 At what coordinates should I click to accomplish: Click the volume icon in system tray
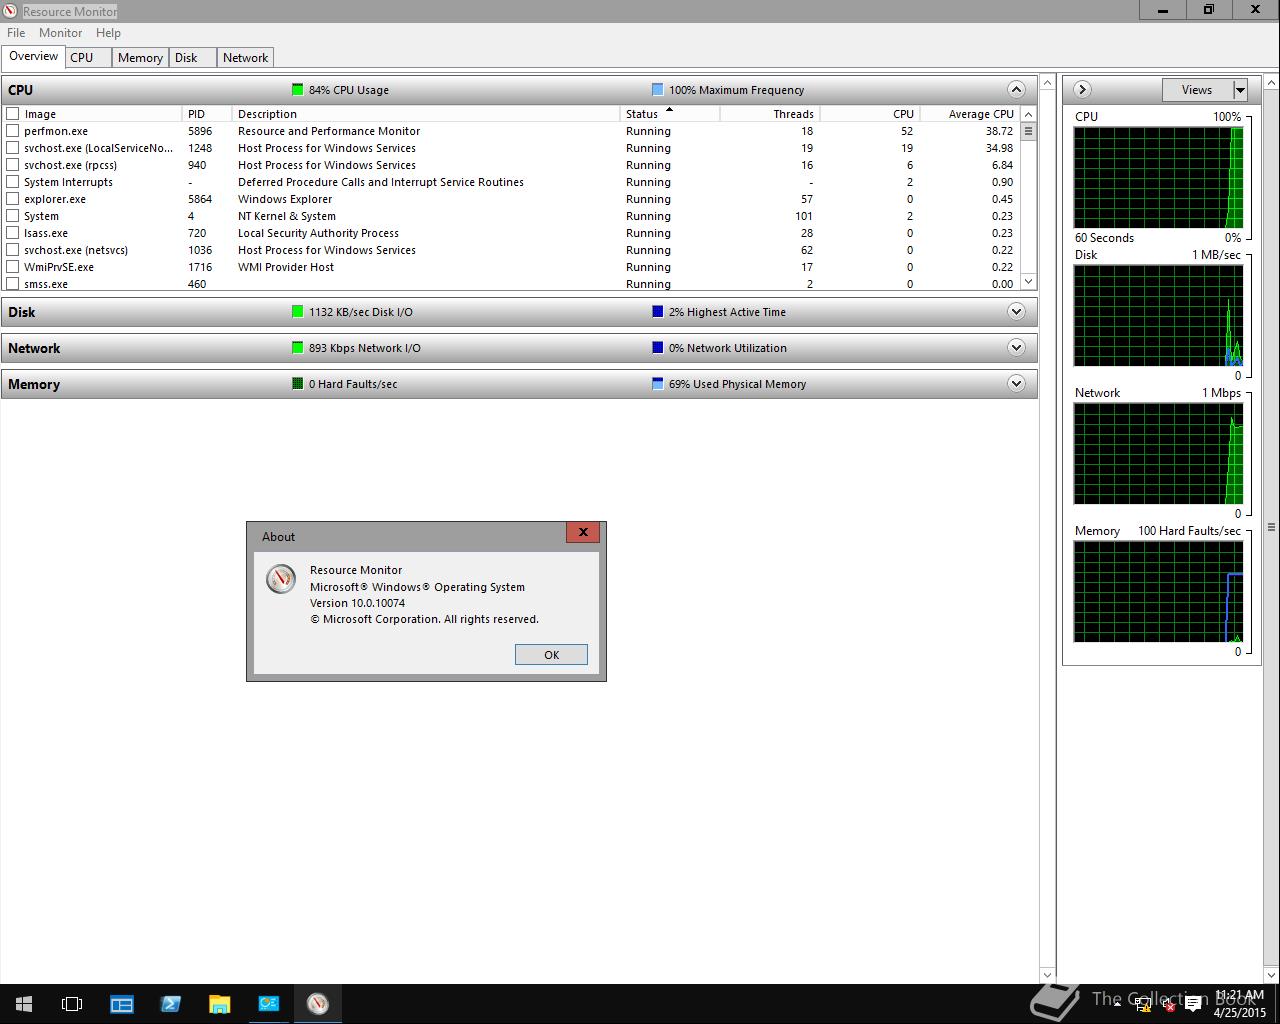1167,1004
